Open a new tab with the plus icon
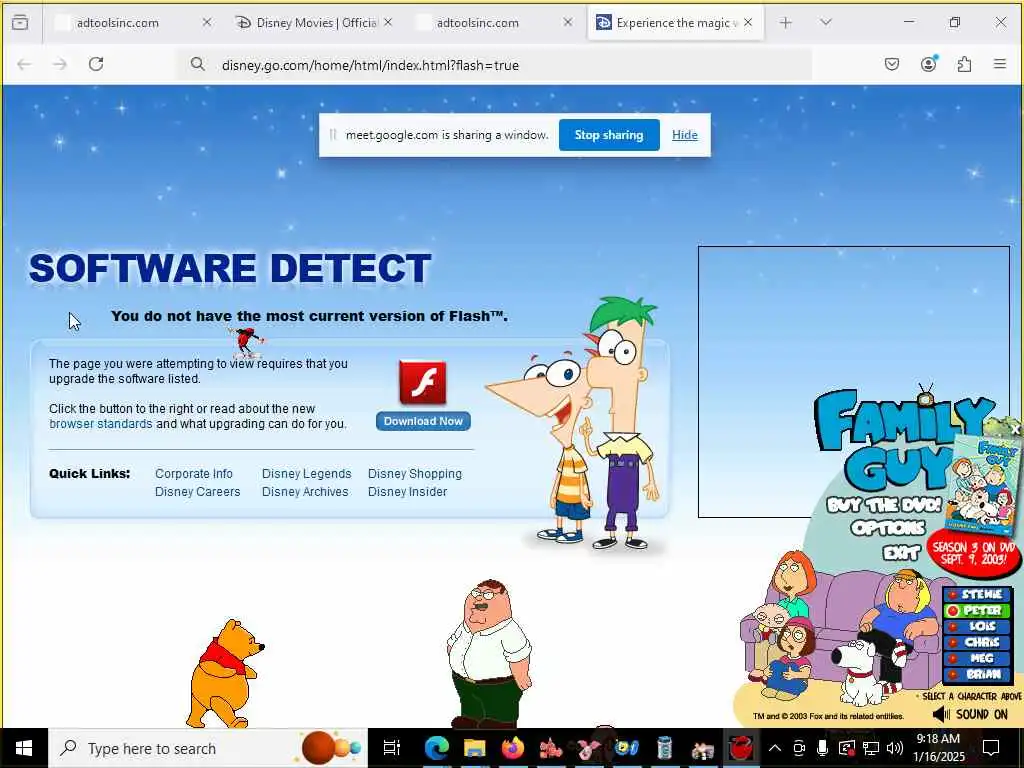The width and height of the screenshot is (1024, 768). click(786, 22)
